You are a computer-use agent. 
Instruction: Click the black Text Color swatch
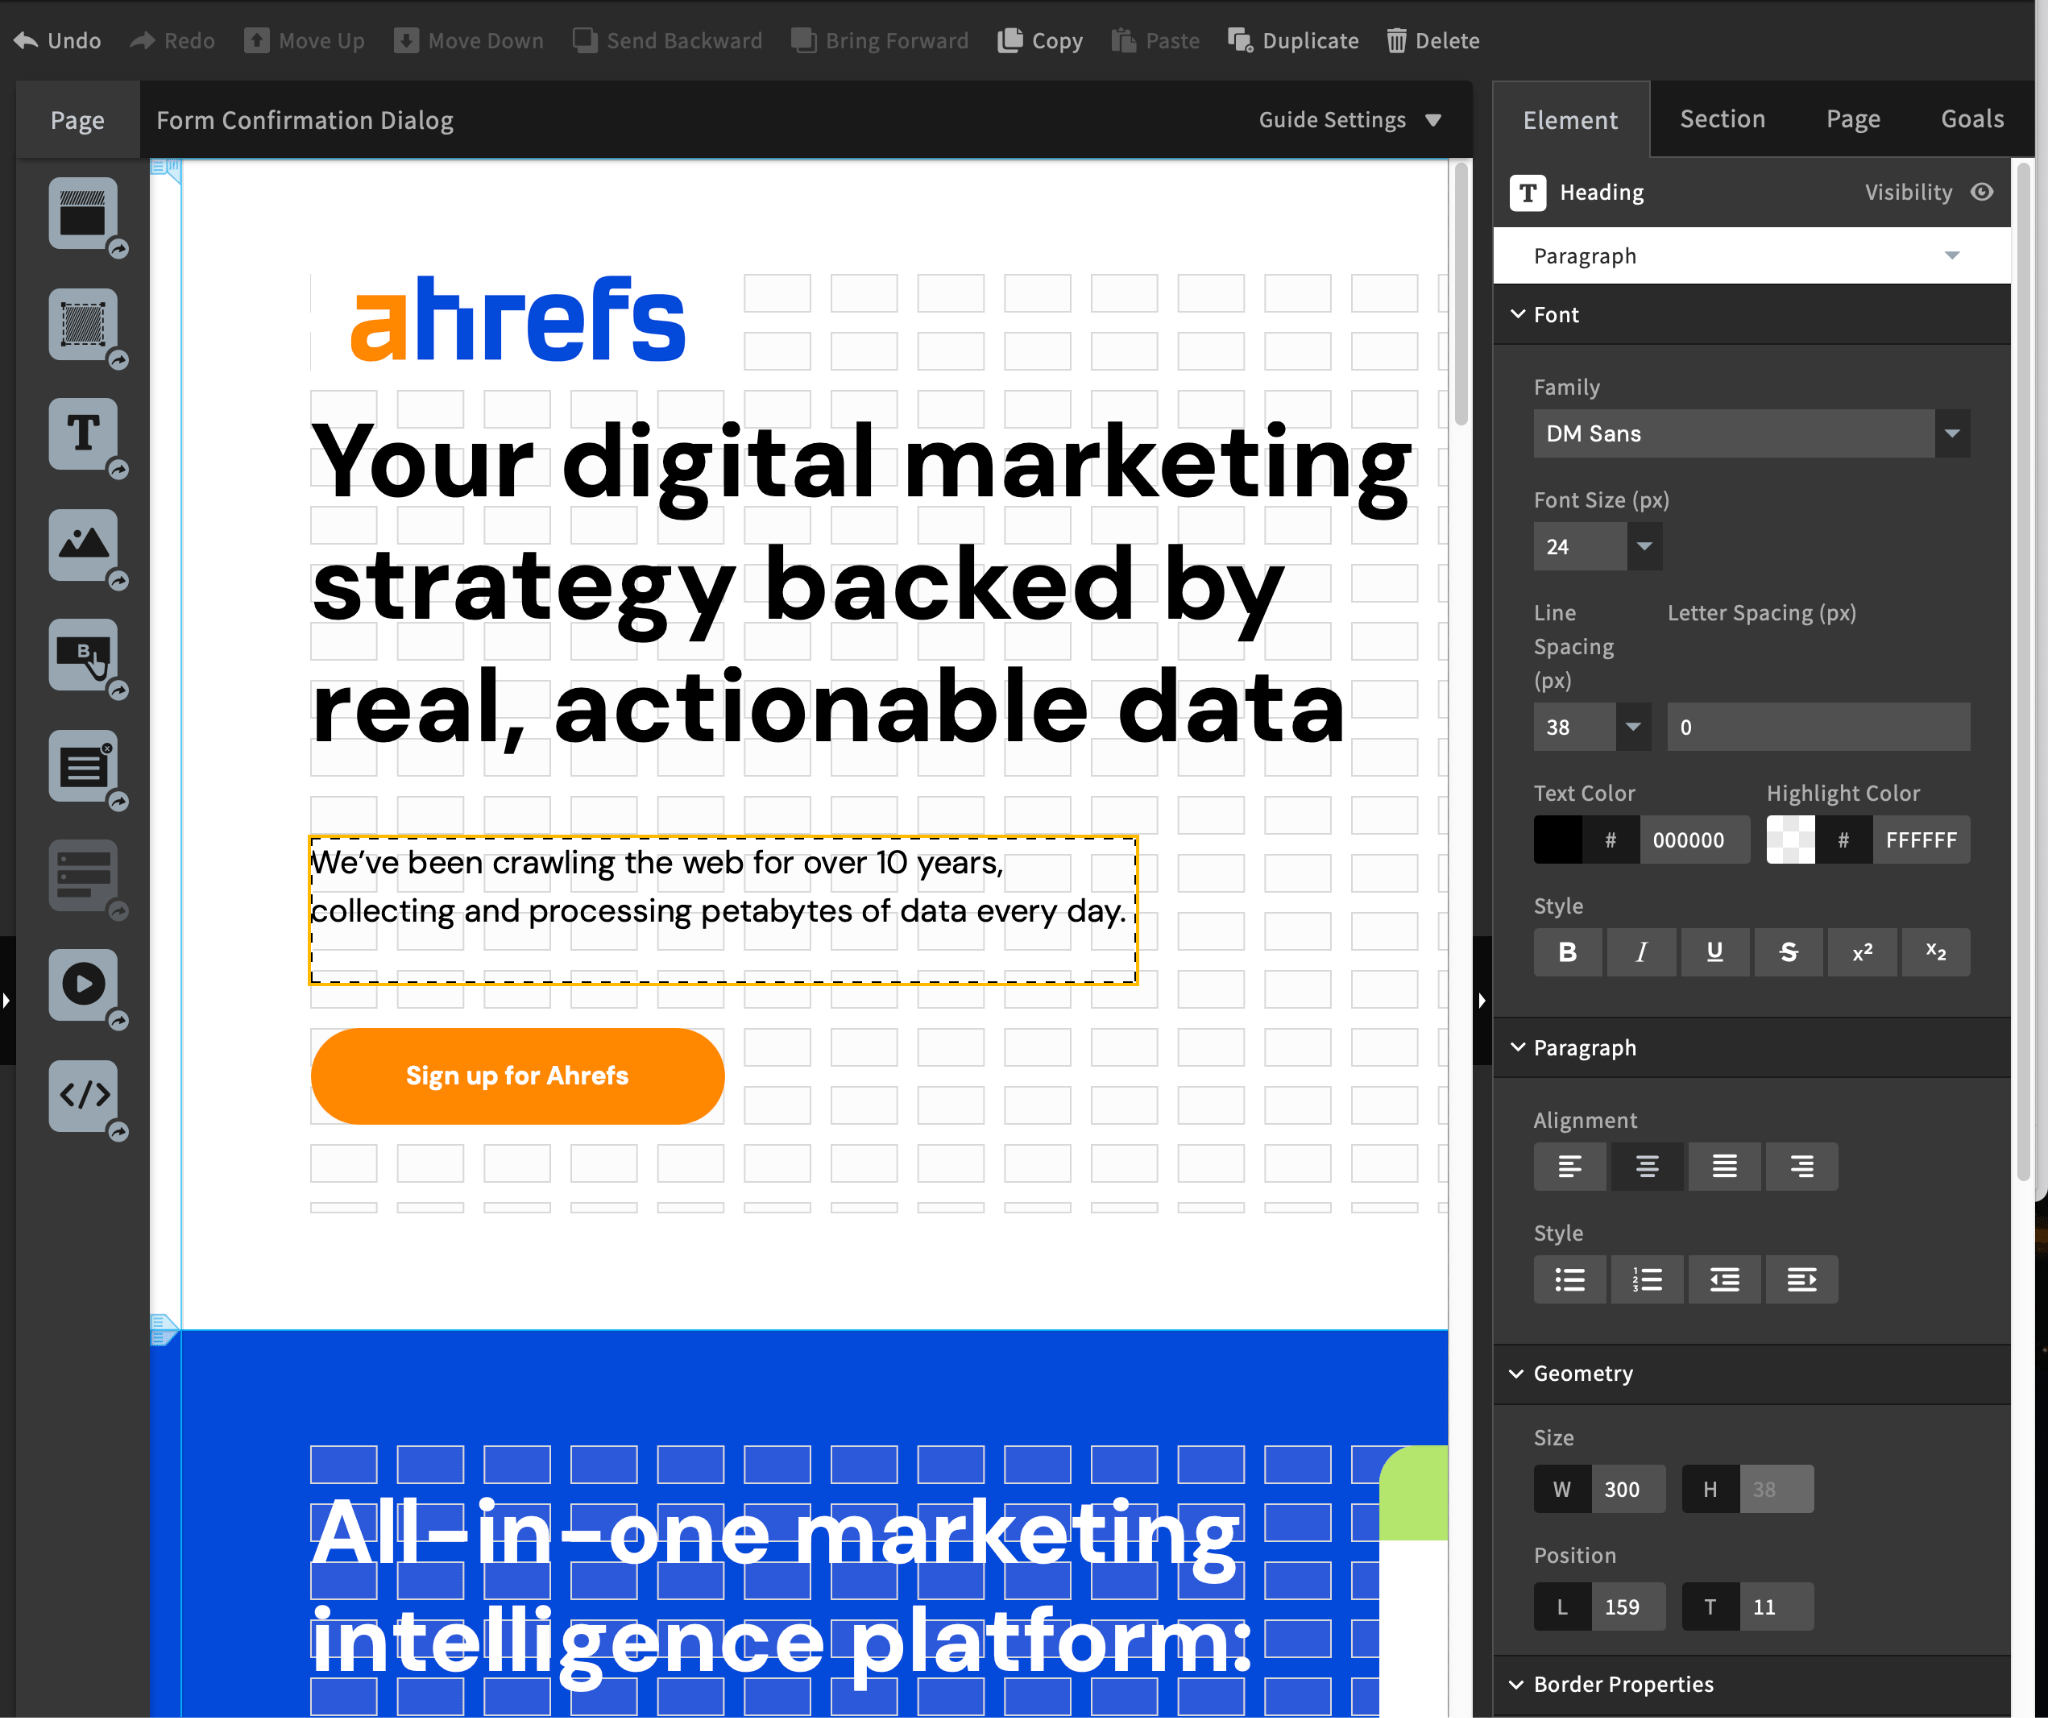click(1558, 839)
